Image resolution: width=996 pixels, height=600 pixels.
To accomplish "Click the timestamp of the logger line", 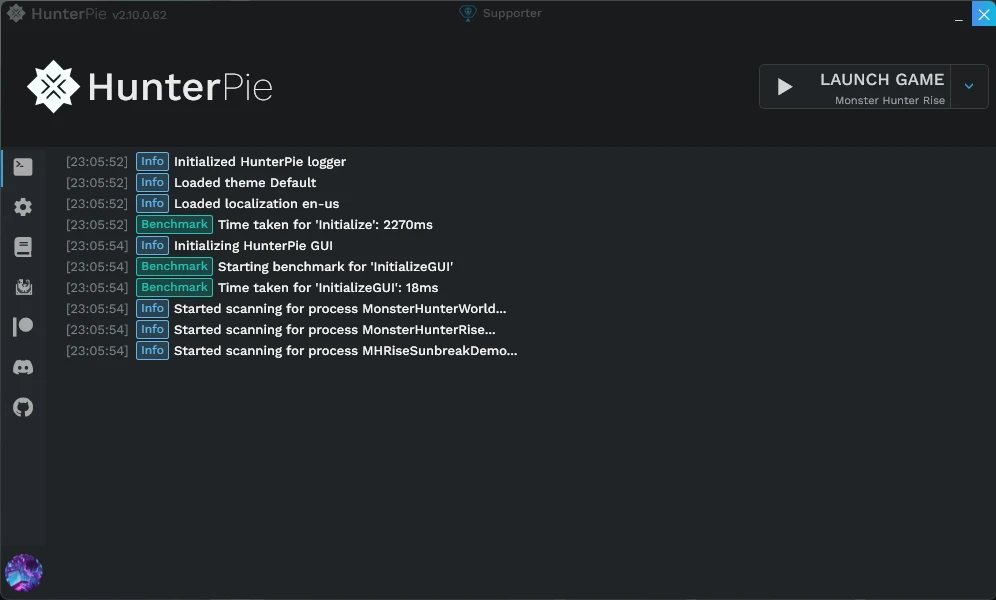I will [97, 162].
